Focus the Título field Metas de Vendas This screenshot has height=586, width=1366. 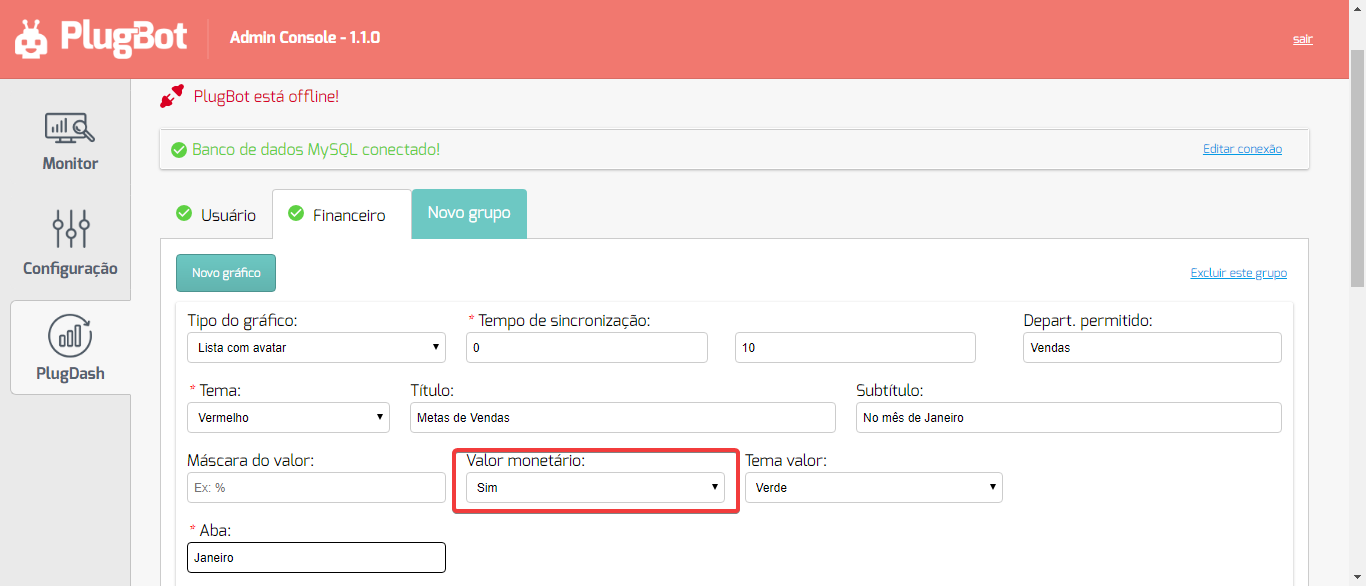click(x=623, y=417)
